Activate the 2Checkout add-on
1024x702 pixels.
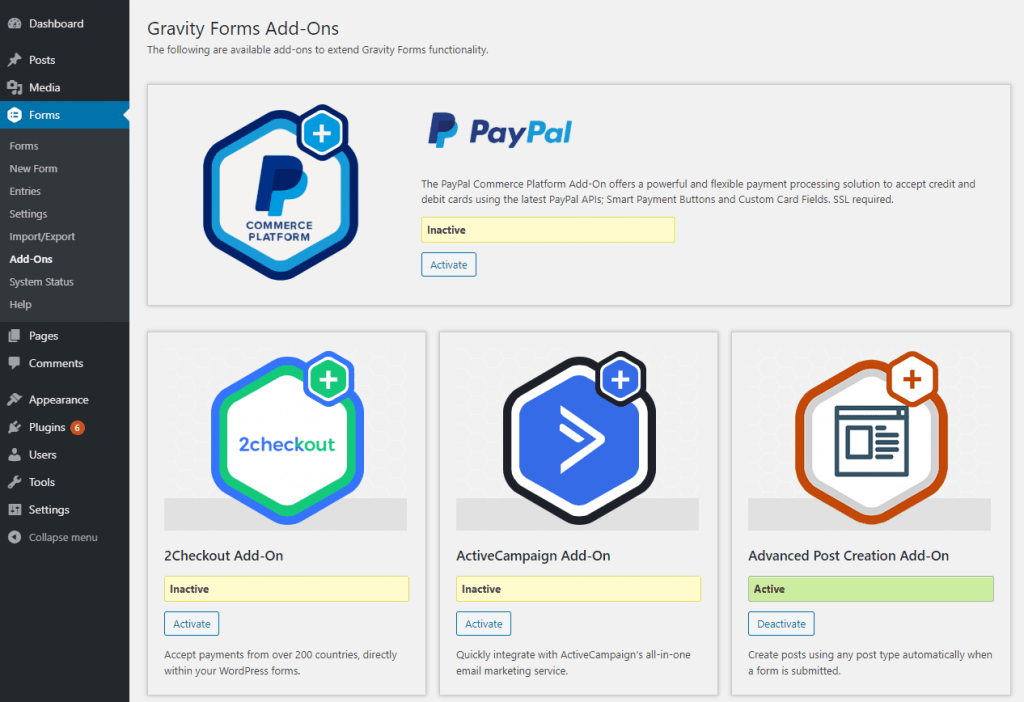tap(191, 624)
